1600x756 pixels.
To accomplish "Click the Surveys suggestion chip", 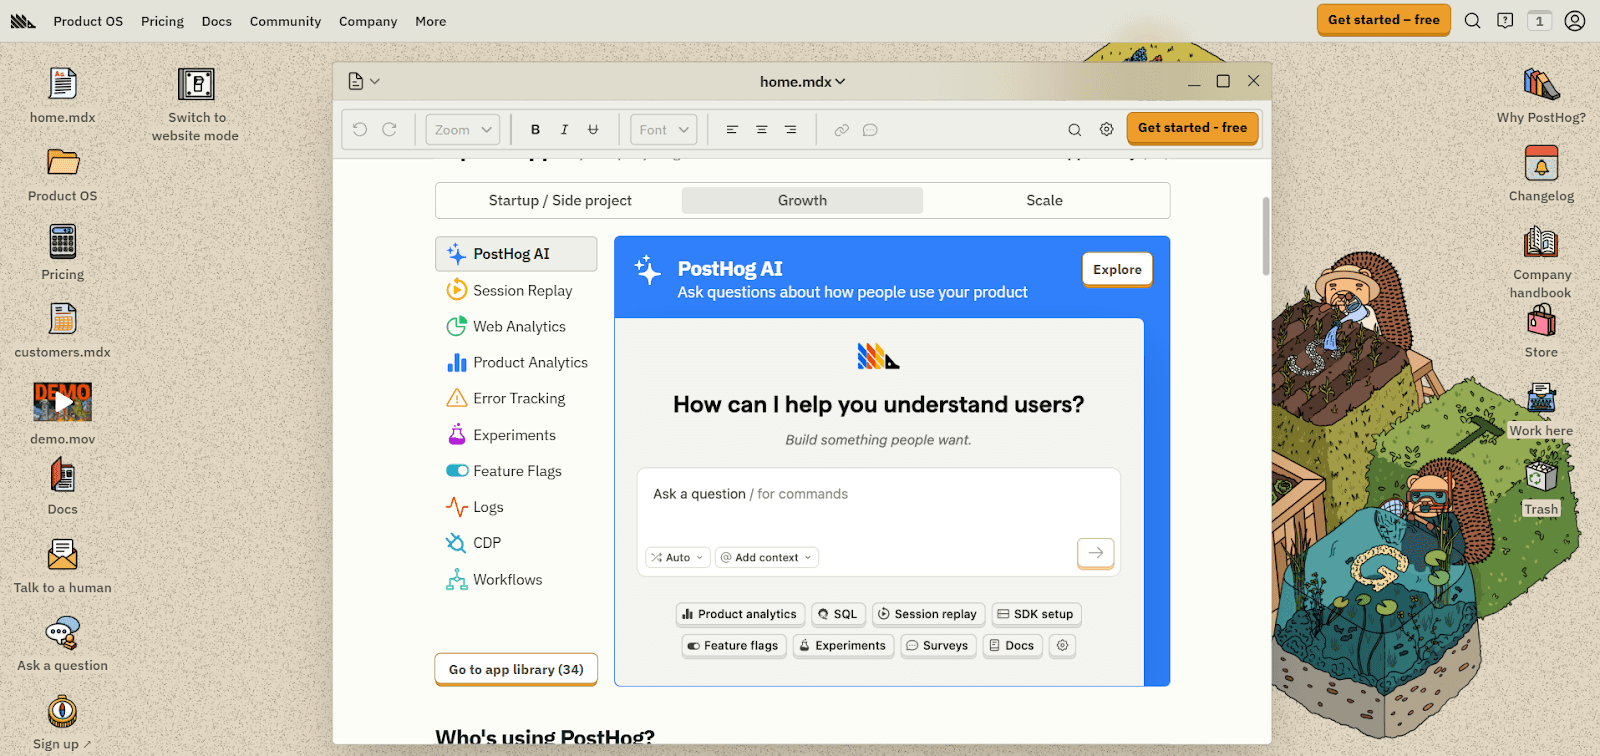I will pos(938,646).
